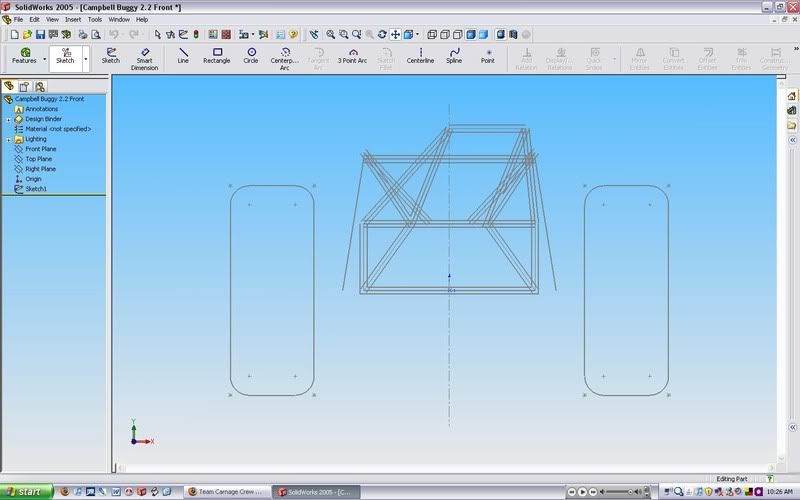Screen dimensions: 800x500
Task: Expand the Lighting tree node
Action: (8, 139)
